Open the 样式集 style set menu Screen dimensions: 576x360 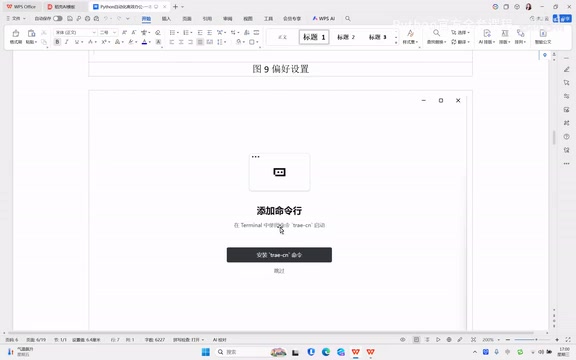[x=410, y=37]
